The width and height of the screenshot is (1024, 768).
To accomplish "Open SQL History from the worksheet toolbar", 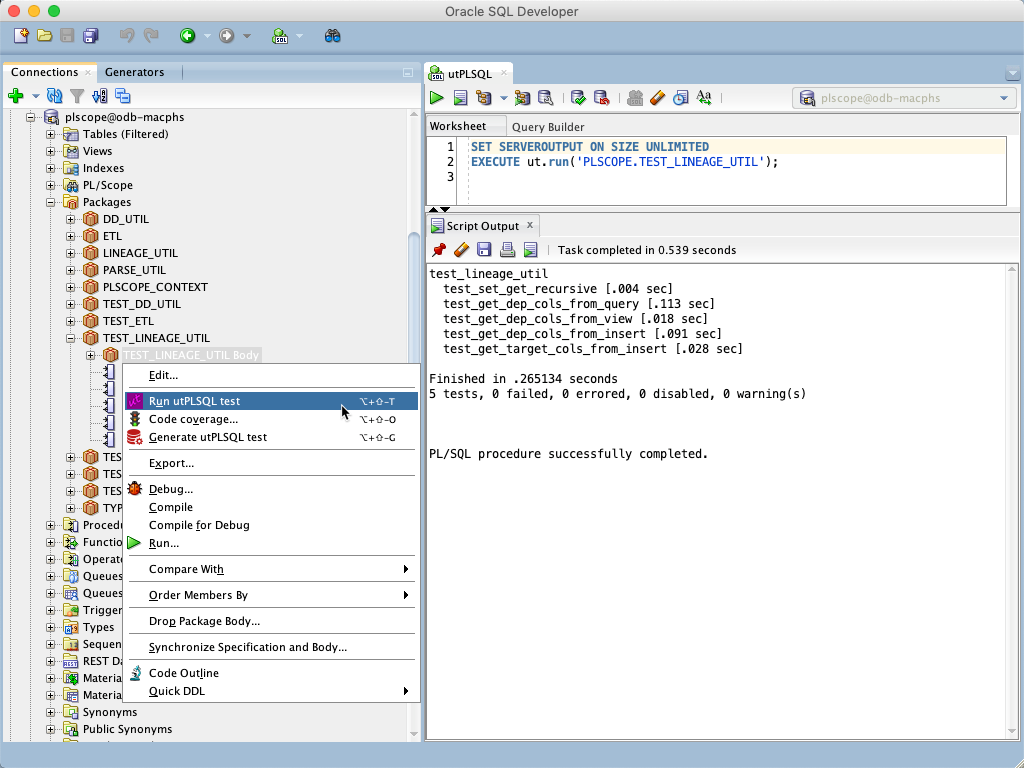I will pyautogui.click(x=681, y=98).
